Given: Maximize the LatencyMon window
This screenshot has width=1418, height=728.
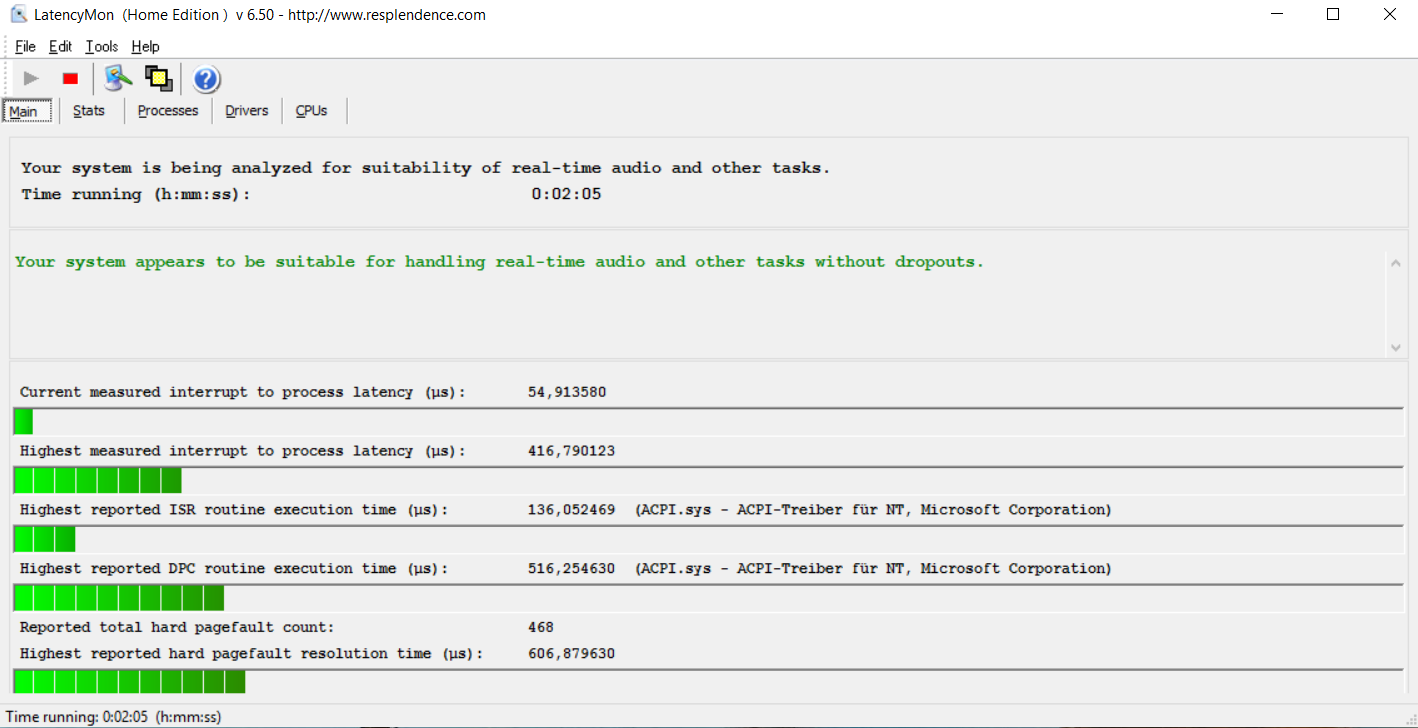Looking at the screenshot, I should click(1333, 15).
